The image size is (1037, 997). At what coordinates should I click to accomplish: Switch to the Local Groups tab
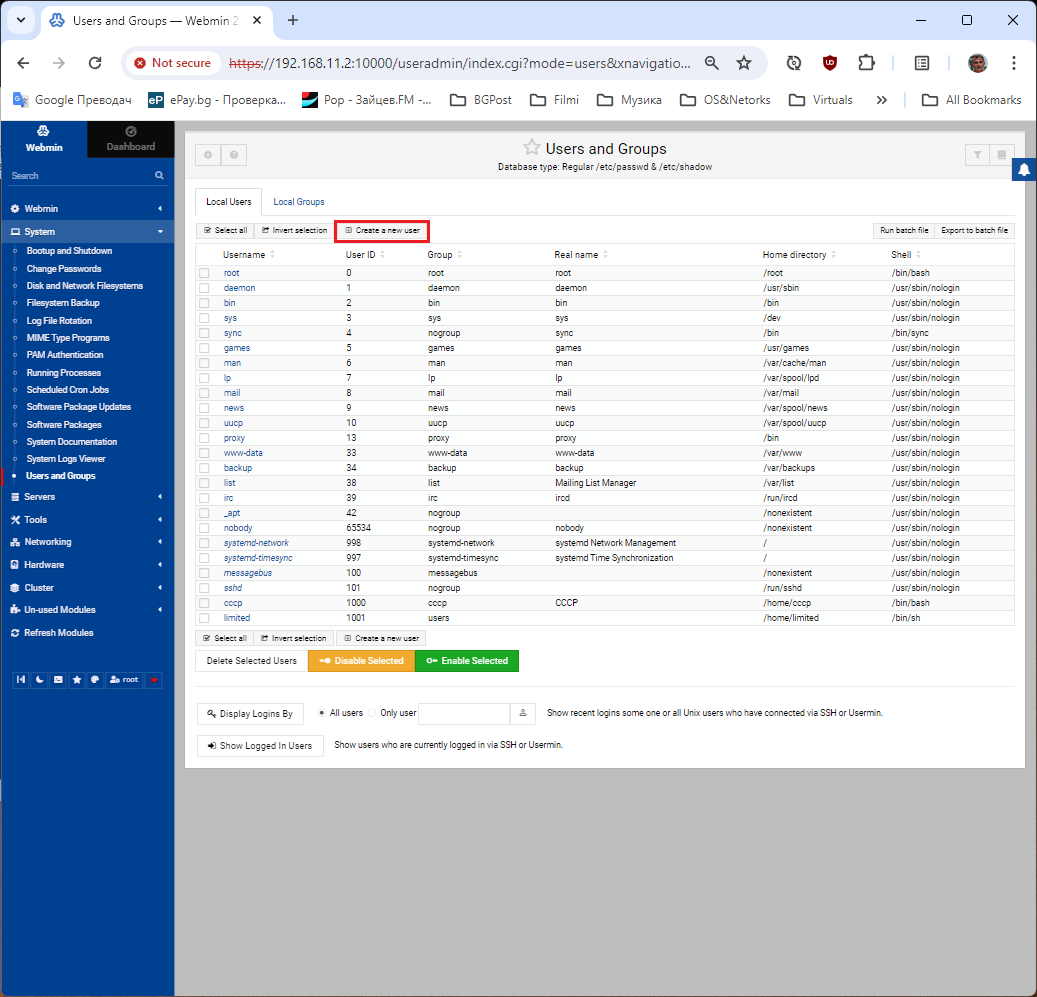(299, 202)
